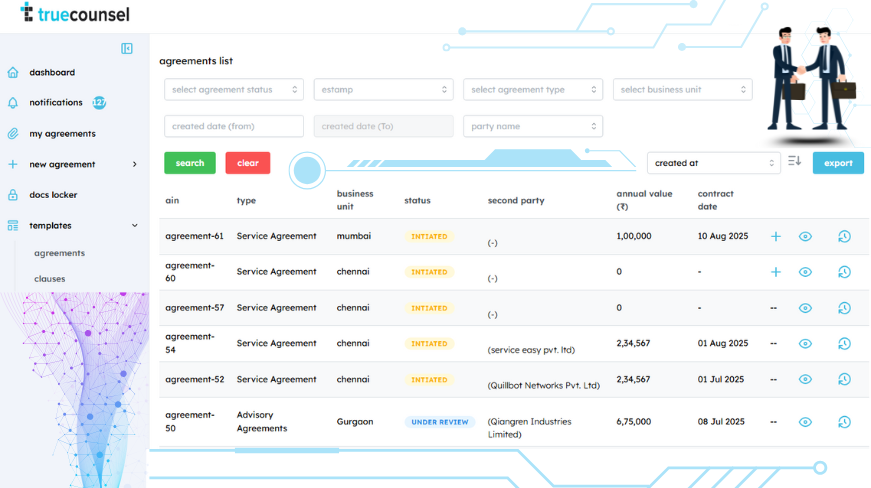View agreement-52 using the eye icon
The width and height of the screenshot is (871, 488).
click(805, 380)
